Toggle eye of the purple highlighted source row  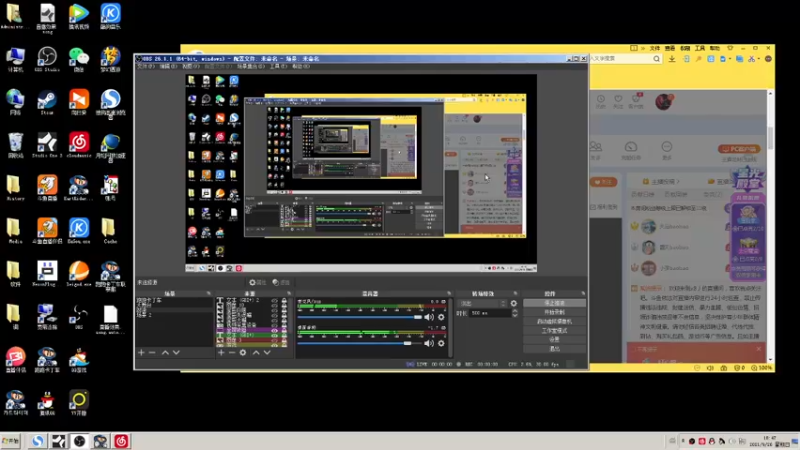click(274, 330)
